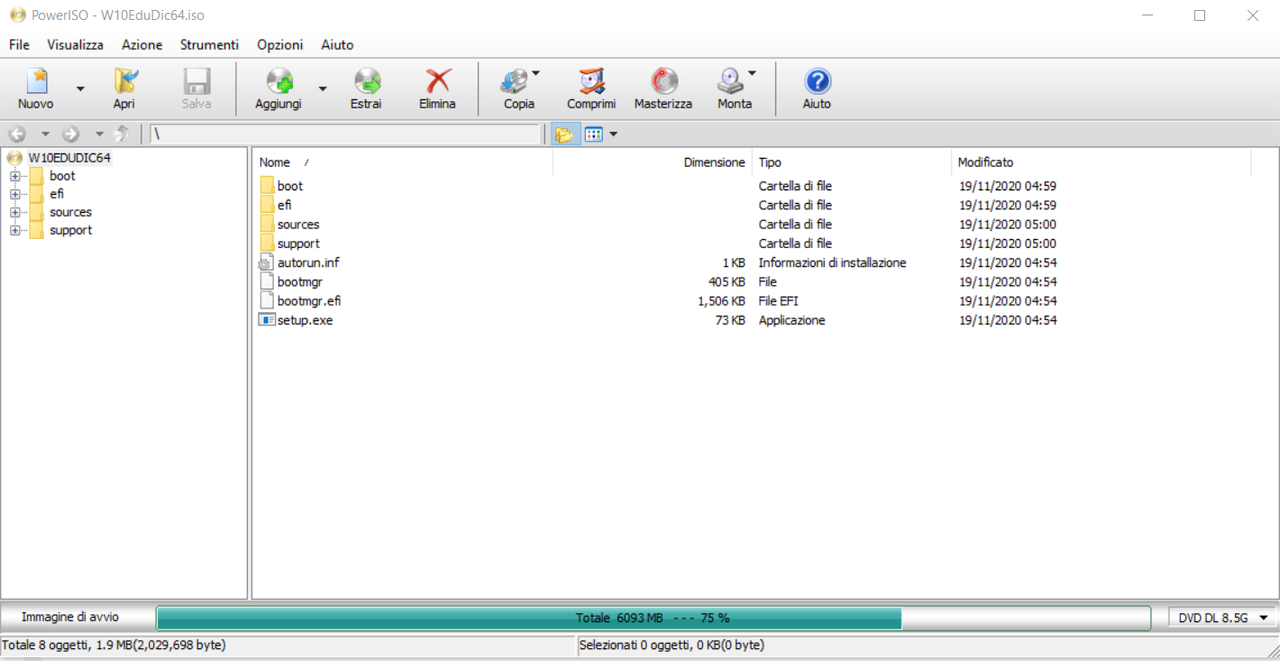Click the Apri toolbar icon
Viewport: 1280px width, 661px height.
click(x=124, y=81)
